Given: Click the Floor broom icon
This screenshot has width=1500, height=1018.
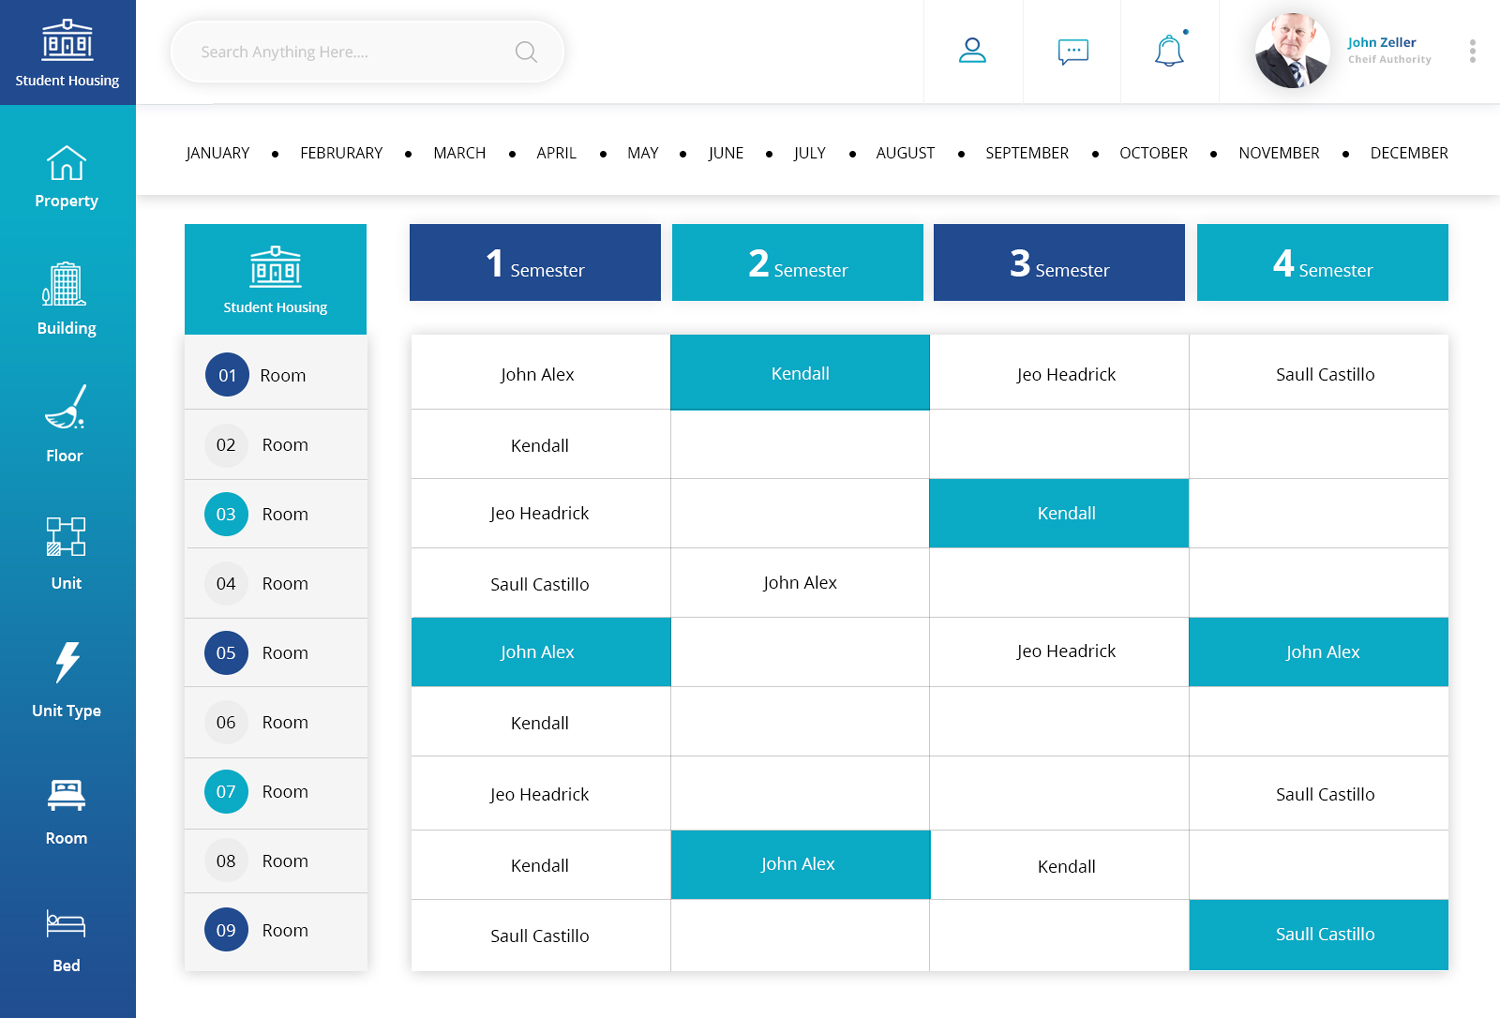Looking at the screenshot, I should [66, 408].
